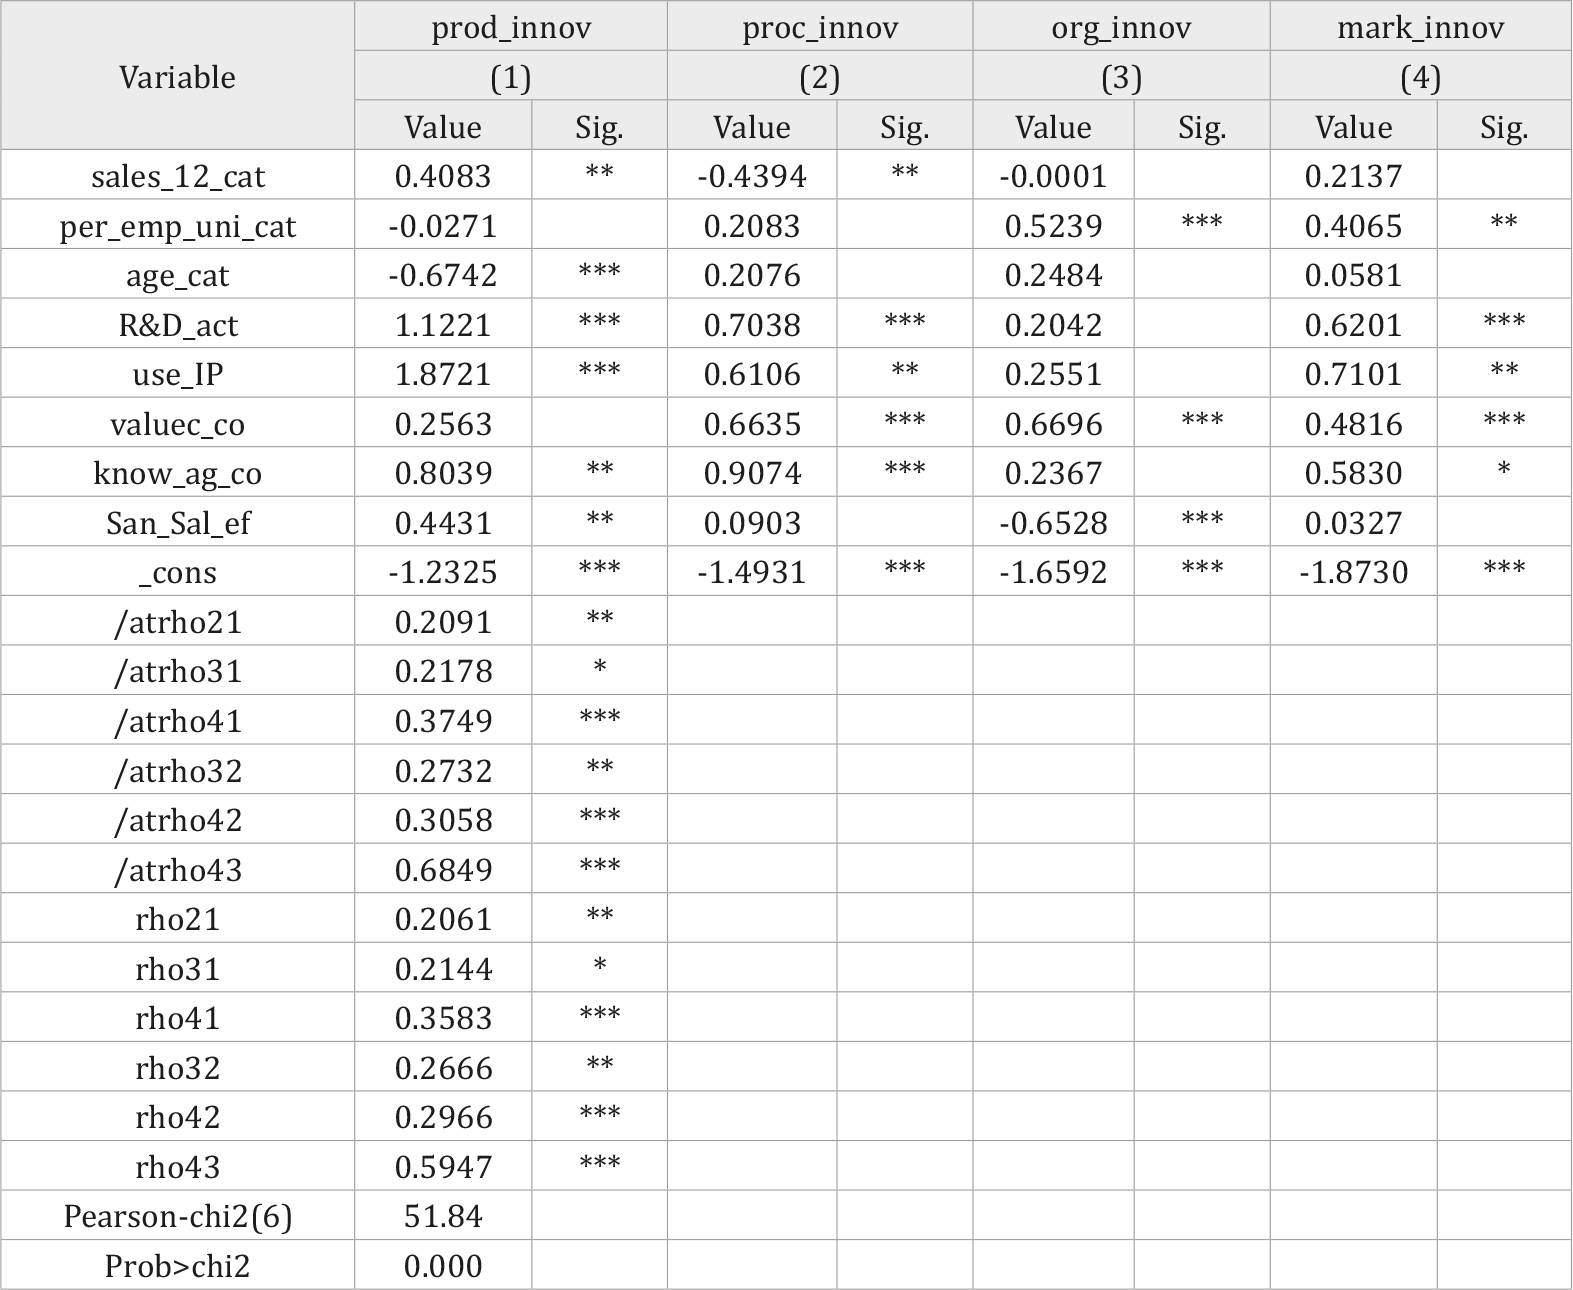Click the org_innov column header
This screenshot has width=1573, height=1290.
pos(1121,27)
